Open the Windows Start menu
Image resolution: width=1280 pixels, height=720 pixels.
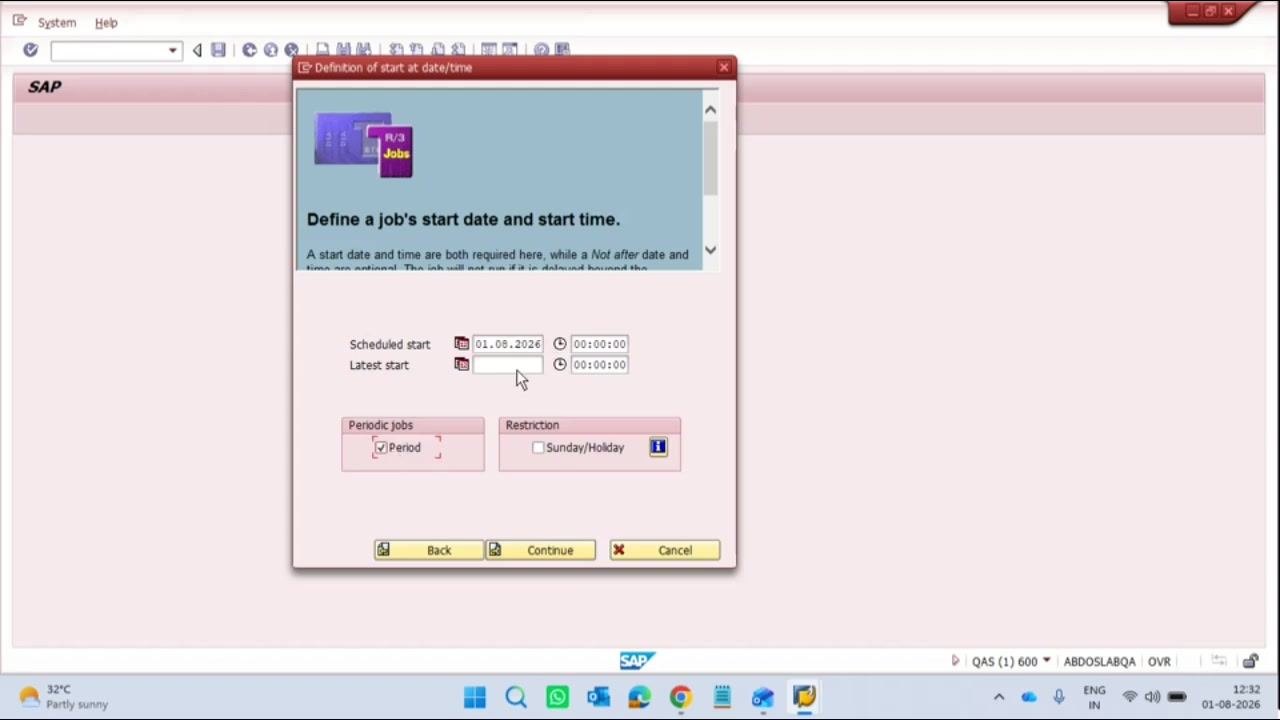click(x=475, y=697)
